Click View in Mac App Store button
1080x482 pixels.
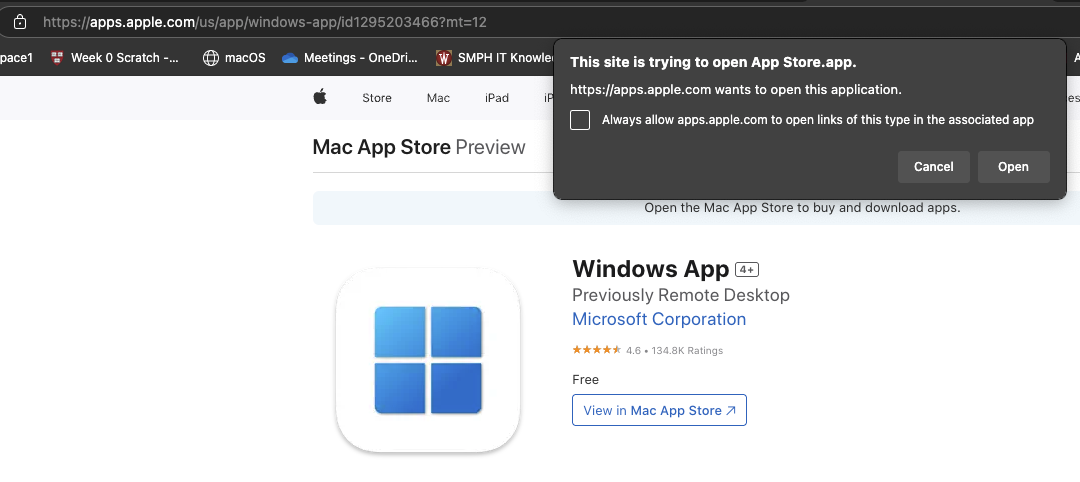pyautogui.click(x=659, y=410)
